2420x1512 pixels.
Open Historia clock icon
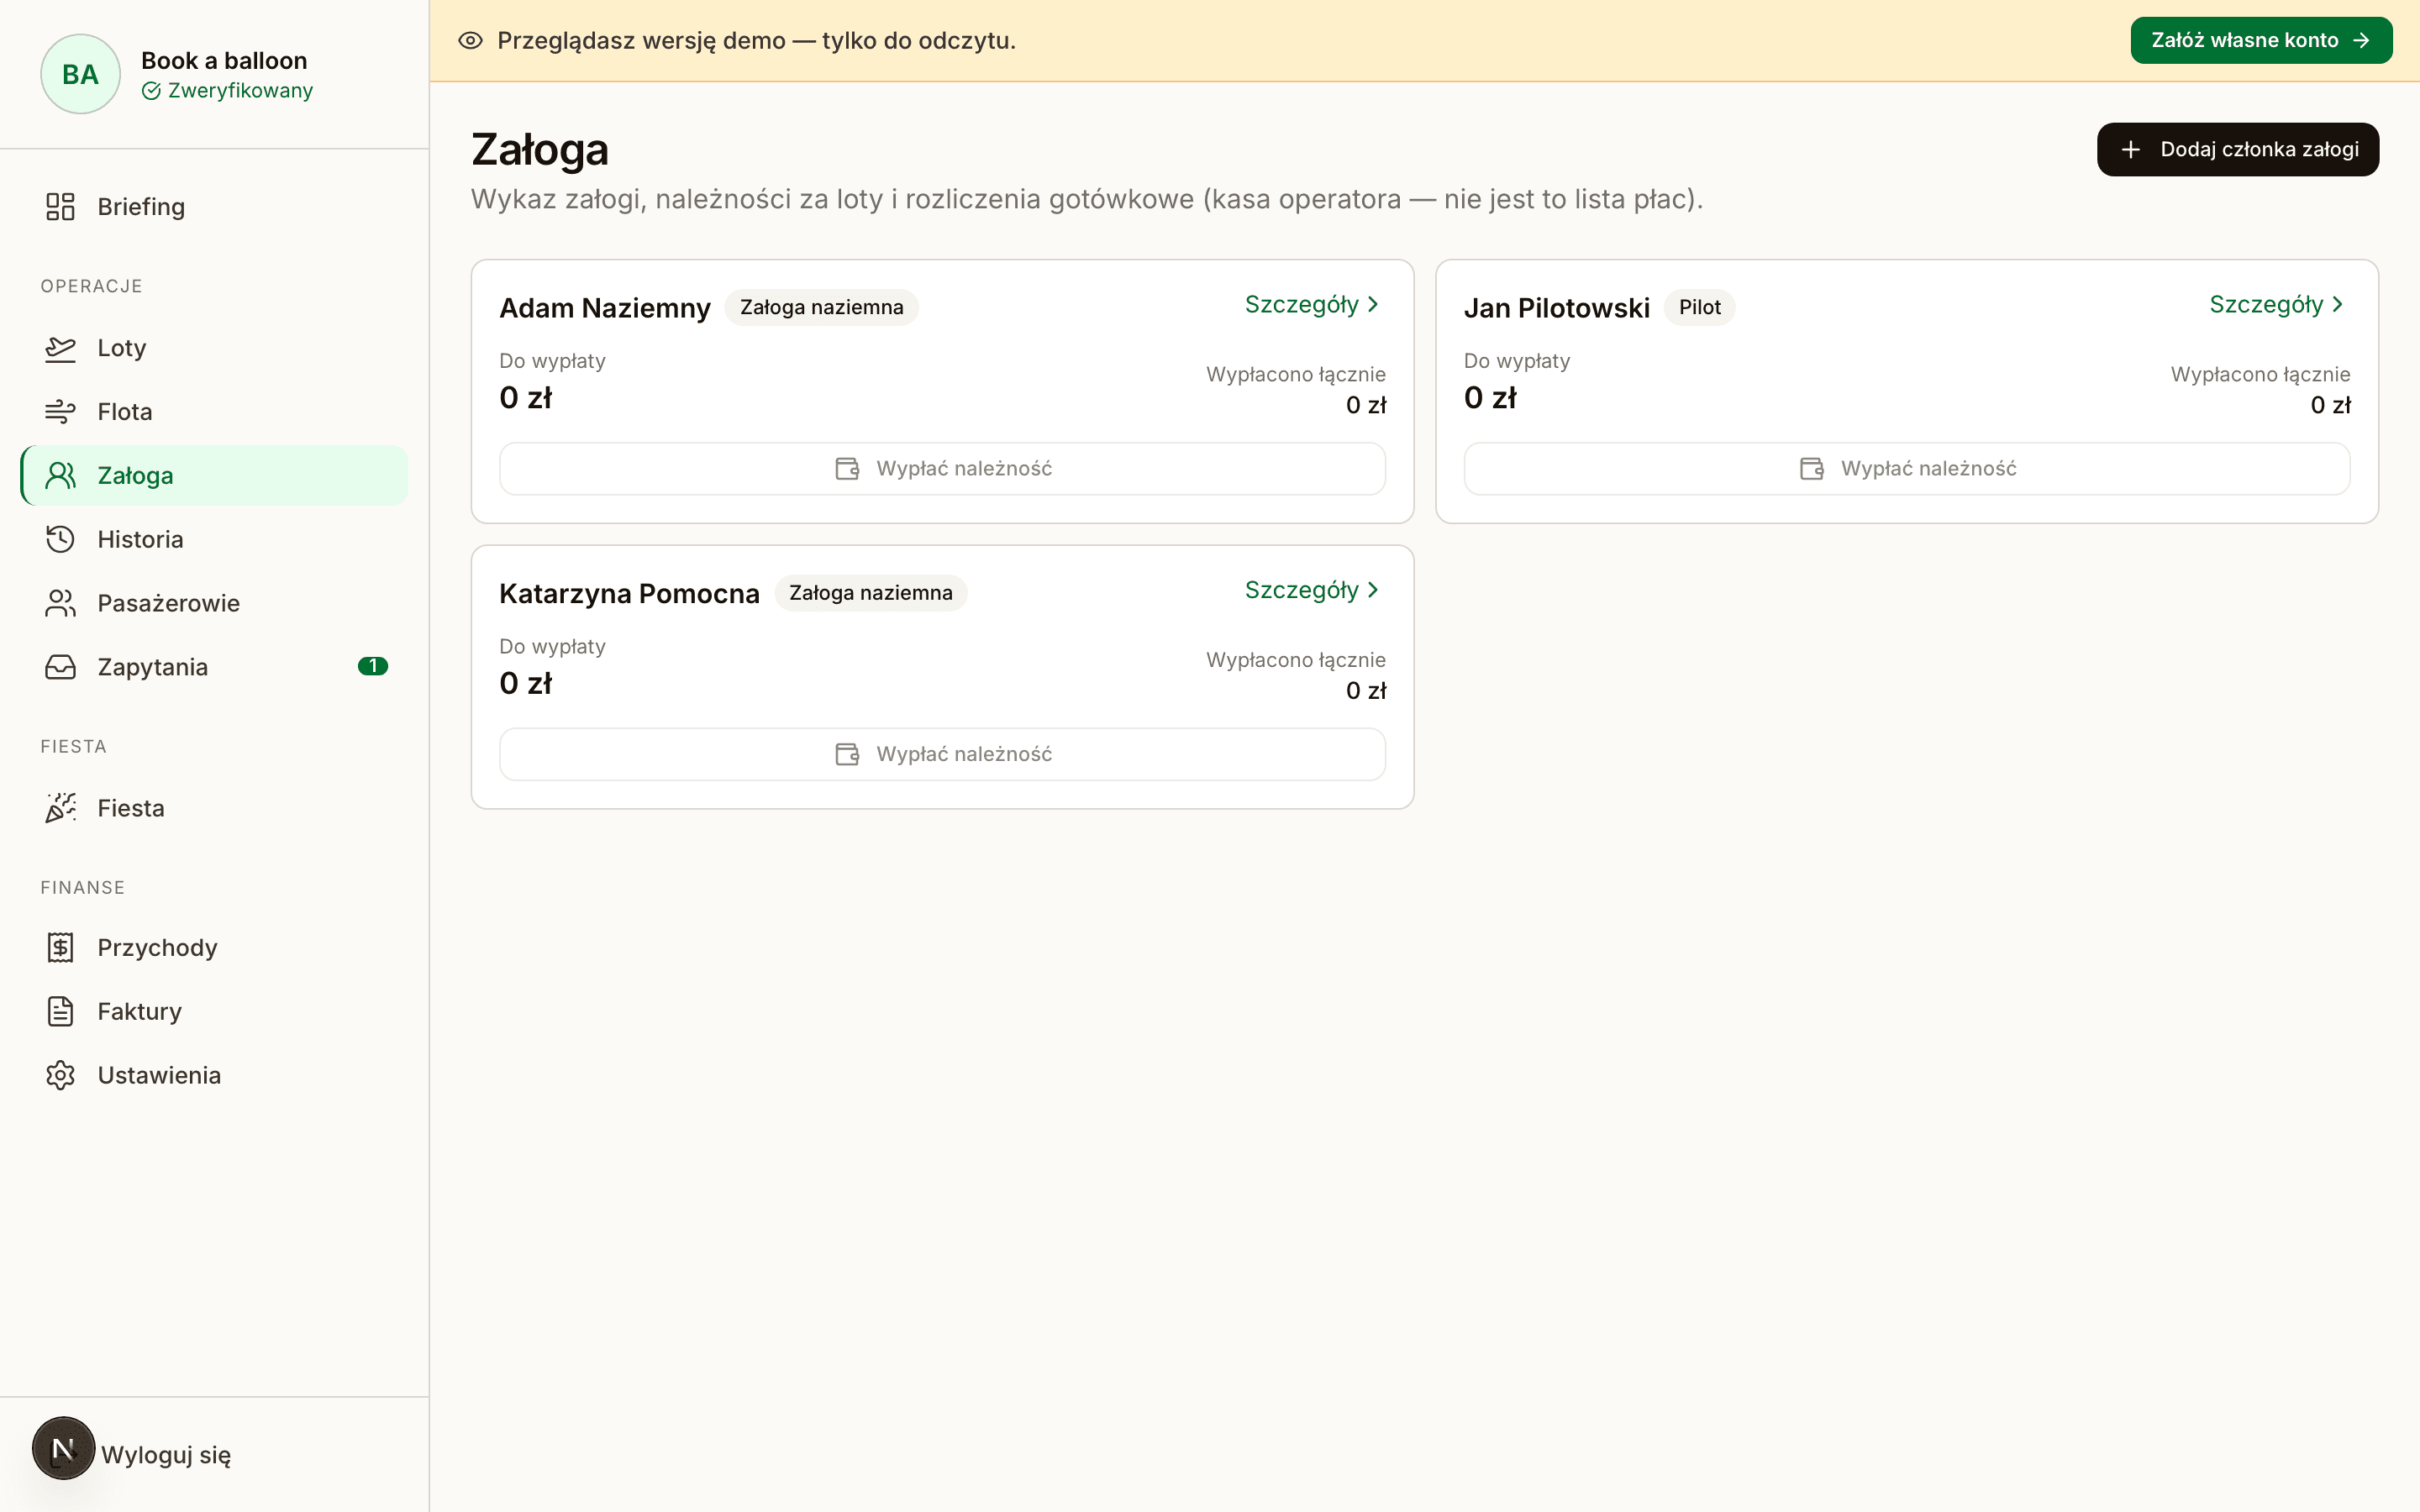pyautogui.click(x=60, y=540)
